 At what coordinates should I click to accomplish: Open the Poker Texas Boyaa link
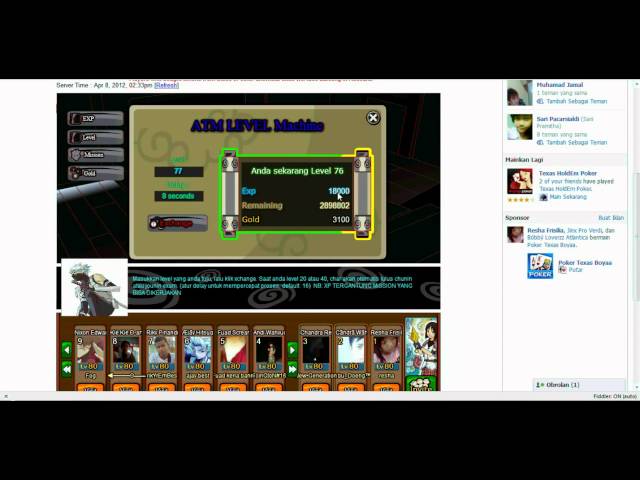pyautogui.click(x=585, y=263)
